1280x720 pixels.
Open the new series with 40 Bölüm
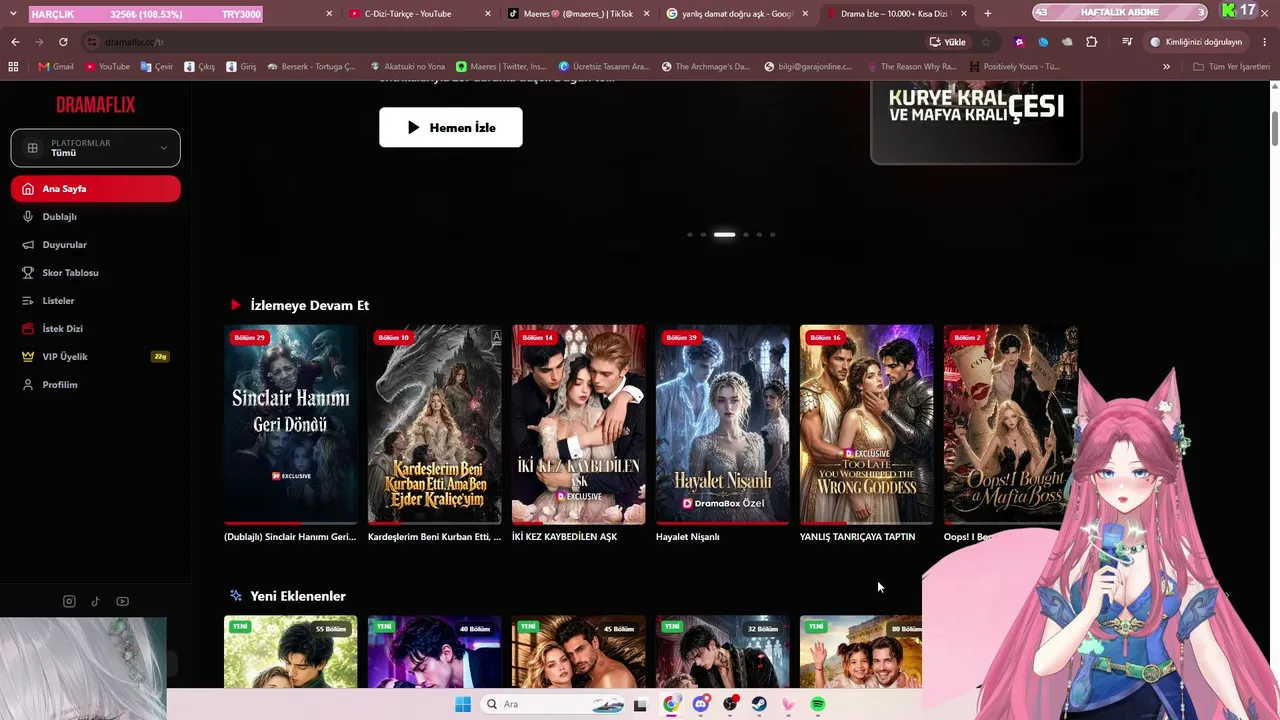(435, 652)
